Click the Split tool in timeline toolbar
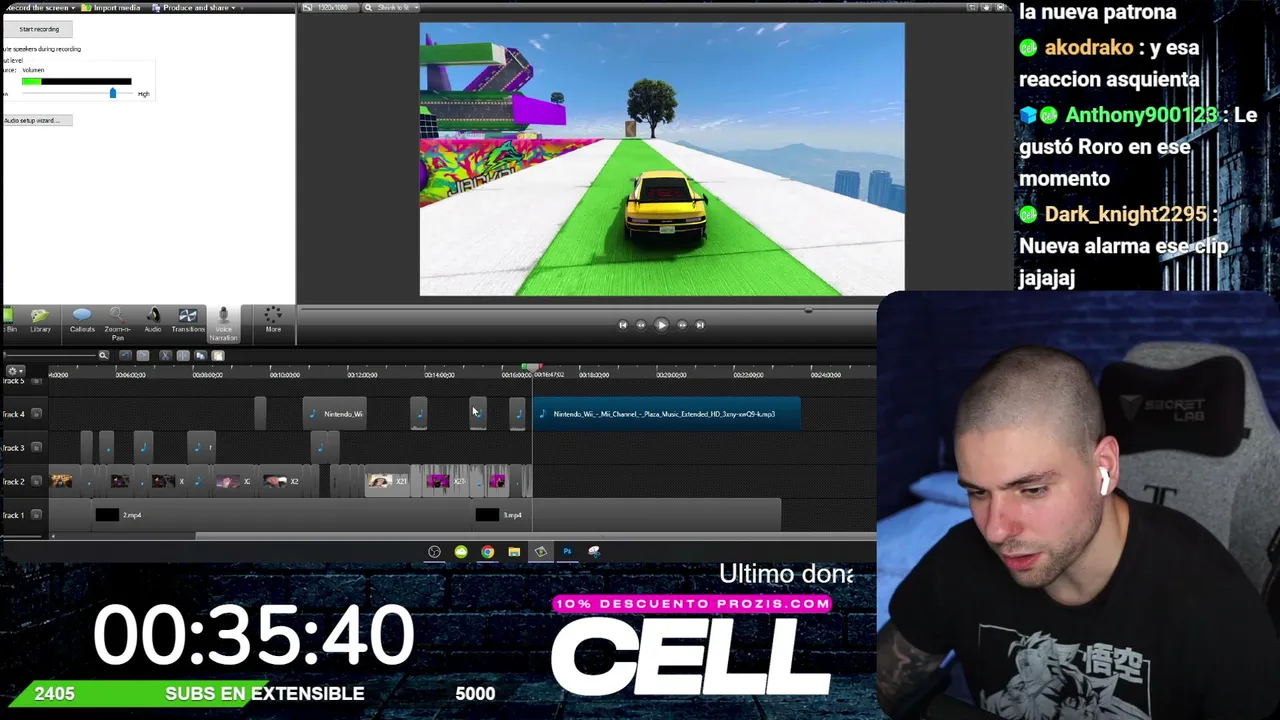The image size is (1280, 720). 183,355
